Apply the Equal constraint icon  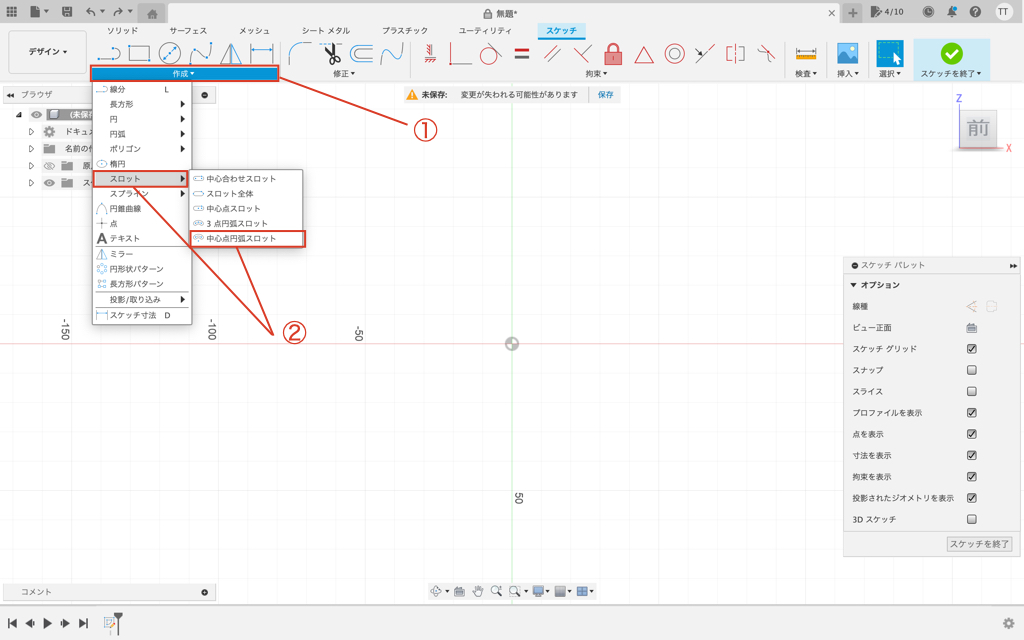(x=521, y=54)
